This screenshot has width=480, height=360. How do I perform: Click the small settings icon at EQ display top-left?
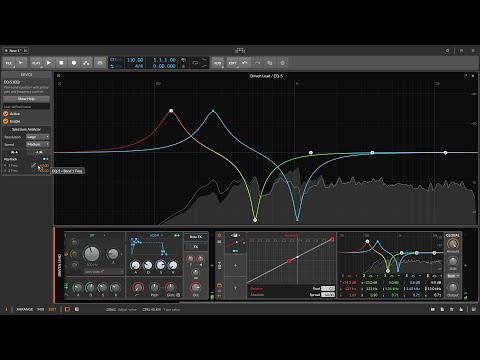point(58,76)
